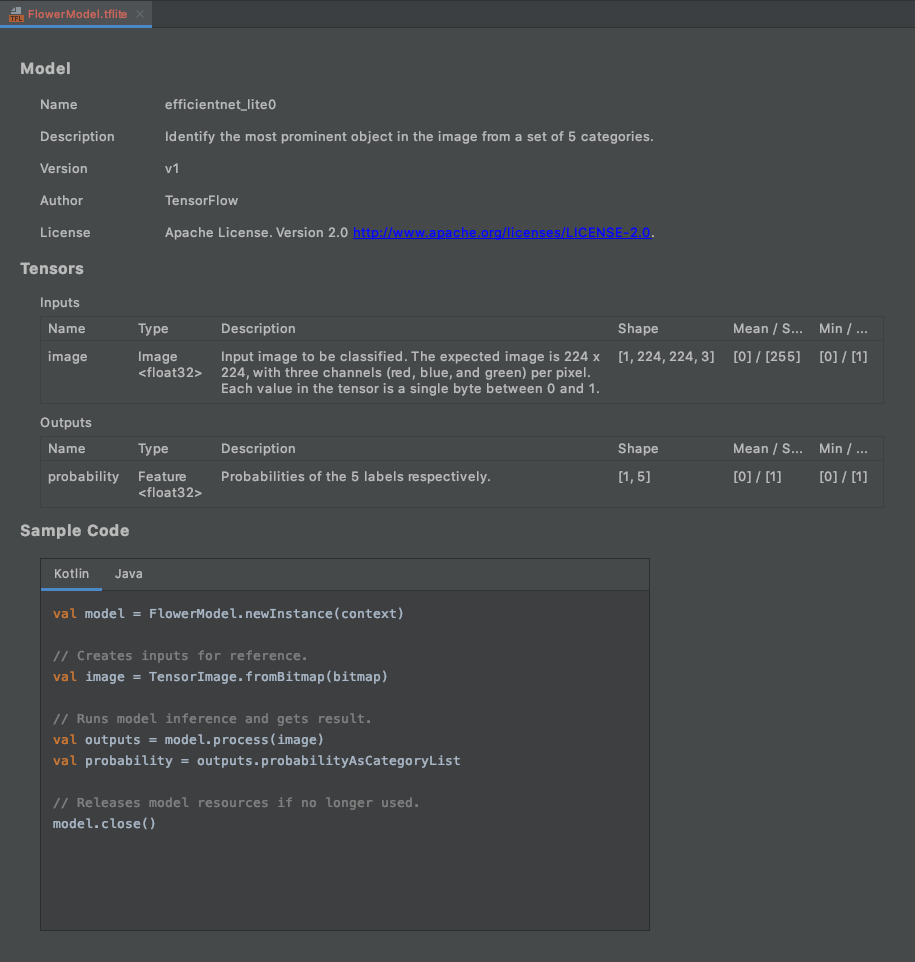
Task: Open the Apache LICENSE-2.0 link
Action: point(502,233)
